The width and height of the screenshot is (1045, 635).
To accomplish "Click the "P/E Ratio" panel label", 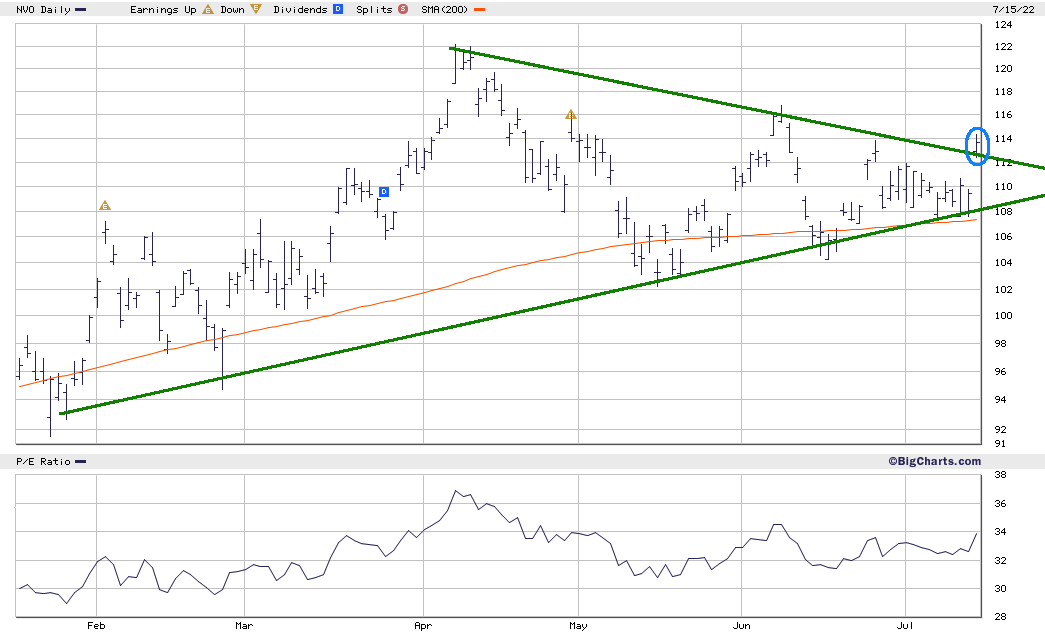I will click(43, 461).
